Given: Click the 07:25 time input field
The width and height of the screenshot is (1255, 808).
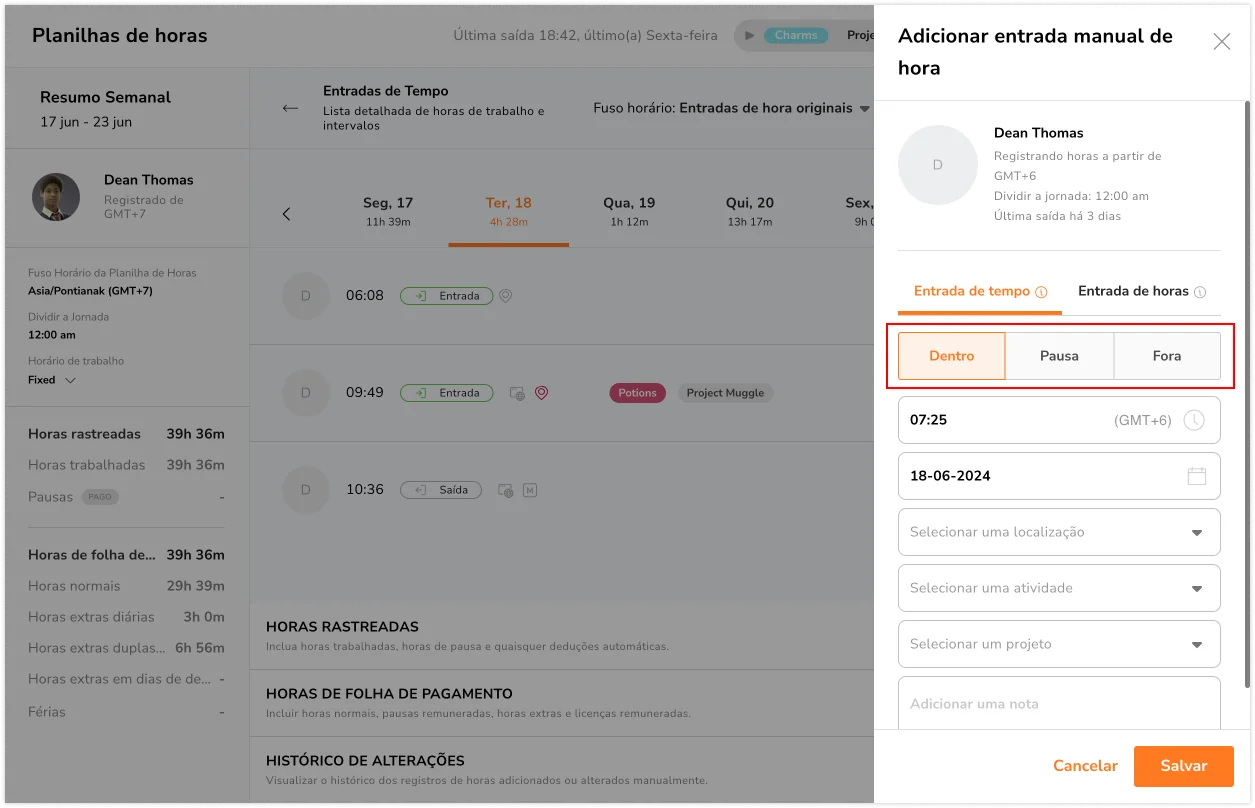Looking at the screenshot, I should [x=1059, y=420].
